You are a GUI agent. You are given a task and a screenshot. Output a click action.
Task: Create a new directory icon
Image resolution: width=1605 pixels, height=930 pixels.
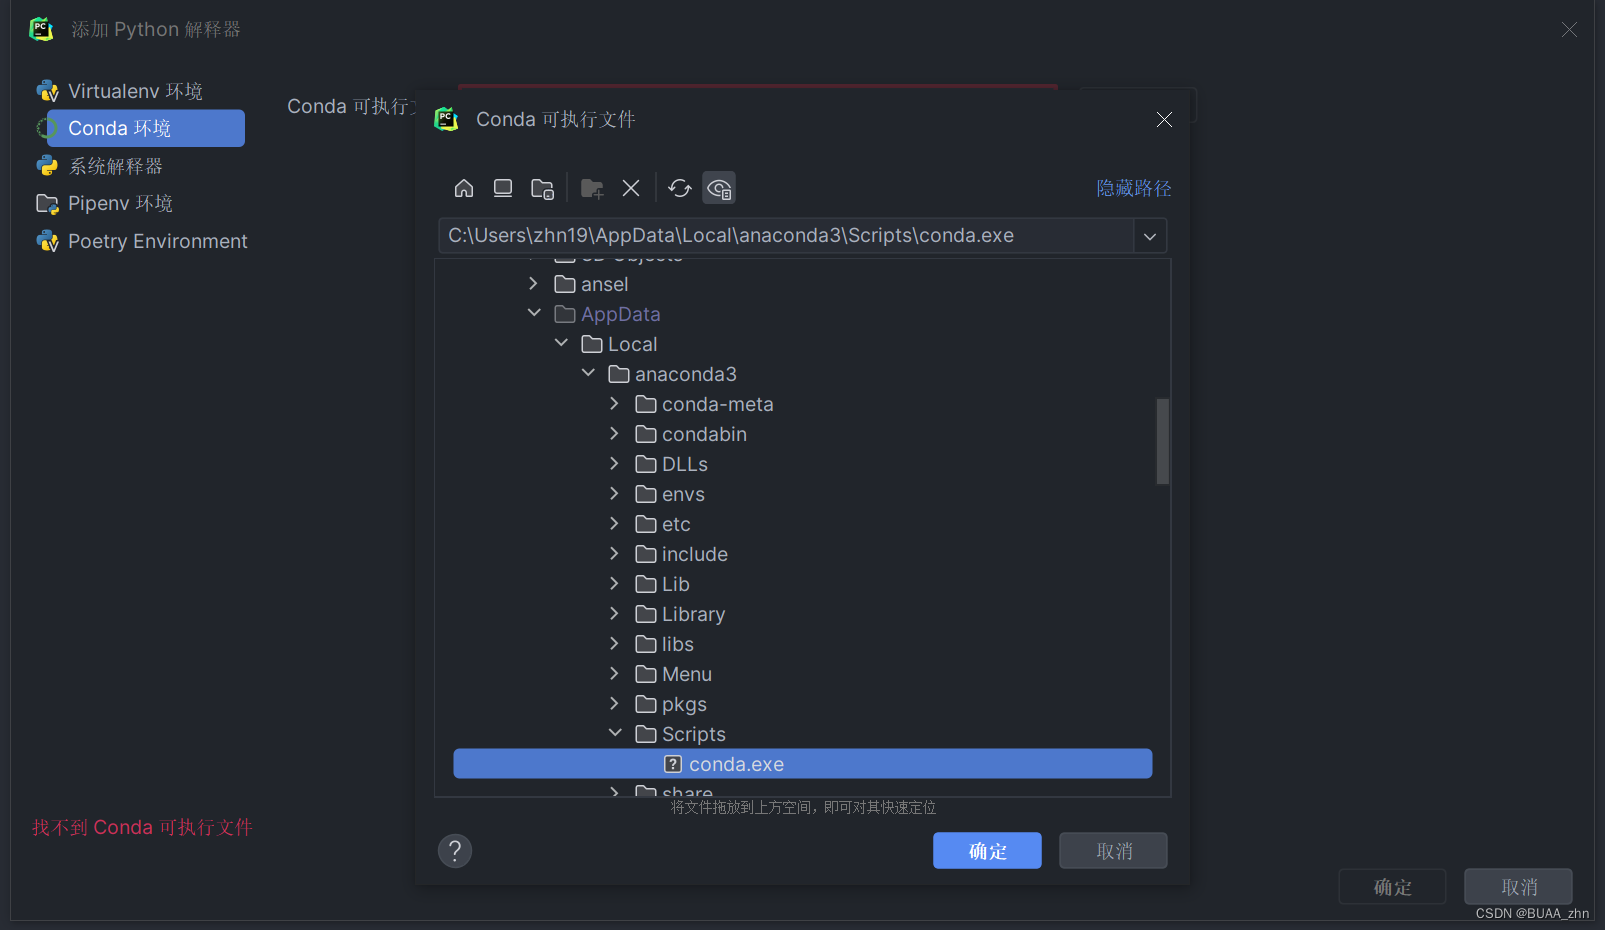click(x=592, y=188)
